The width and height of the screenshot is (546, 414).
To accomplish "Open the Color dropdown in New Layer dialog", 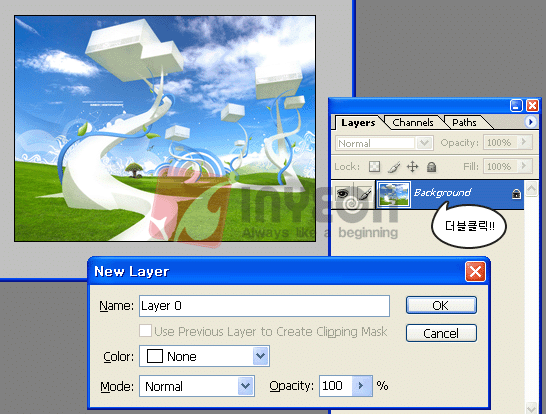I will click(x=260, y=356).
